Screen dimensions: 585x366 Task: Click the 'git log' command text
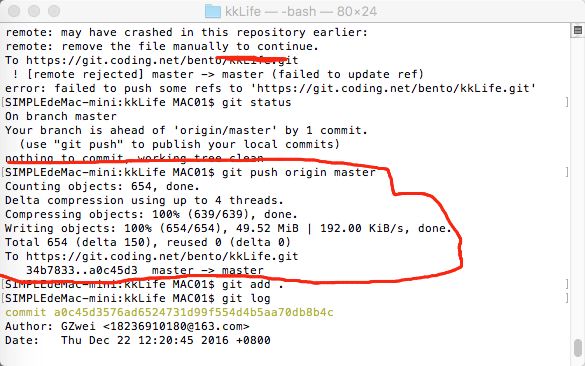coord(246,298)
